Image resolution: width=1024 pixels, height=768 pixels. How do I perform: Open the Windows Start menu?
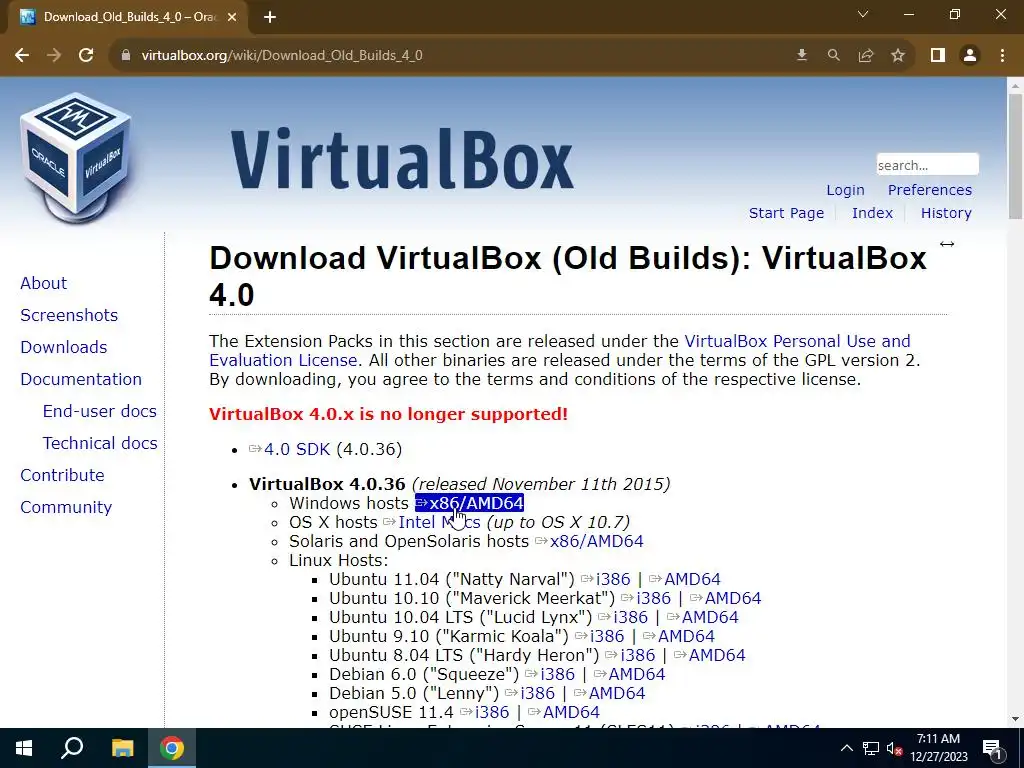(24, 748)
